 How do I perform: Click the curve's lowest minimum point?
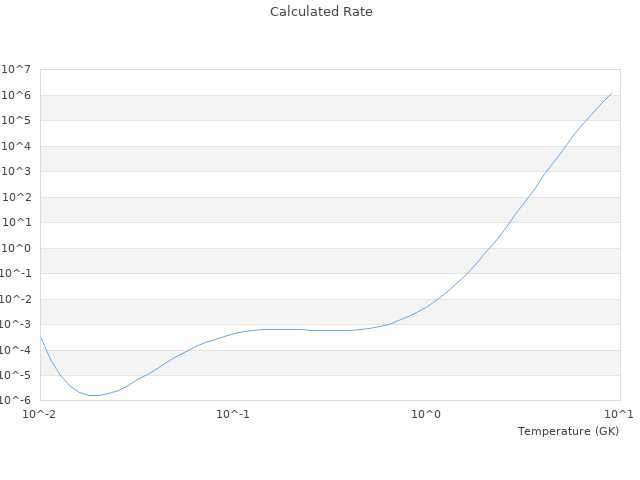pos(94,396)
